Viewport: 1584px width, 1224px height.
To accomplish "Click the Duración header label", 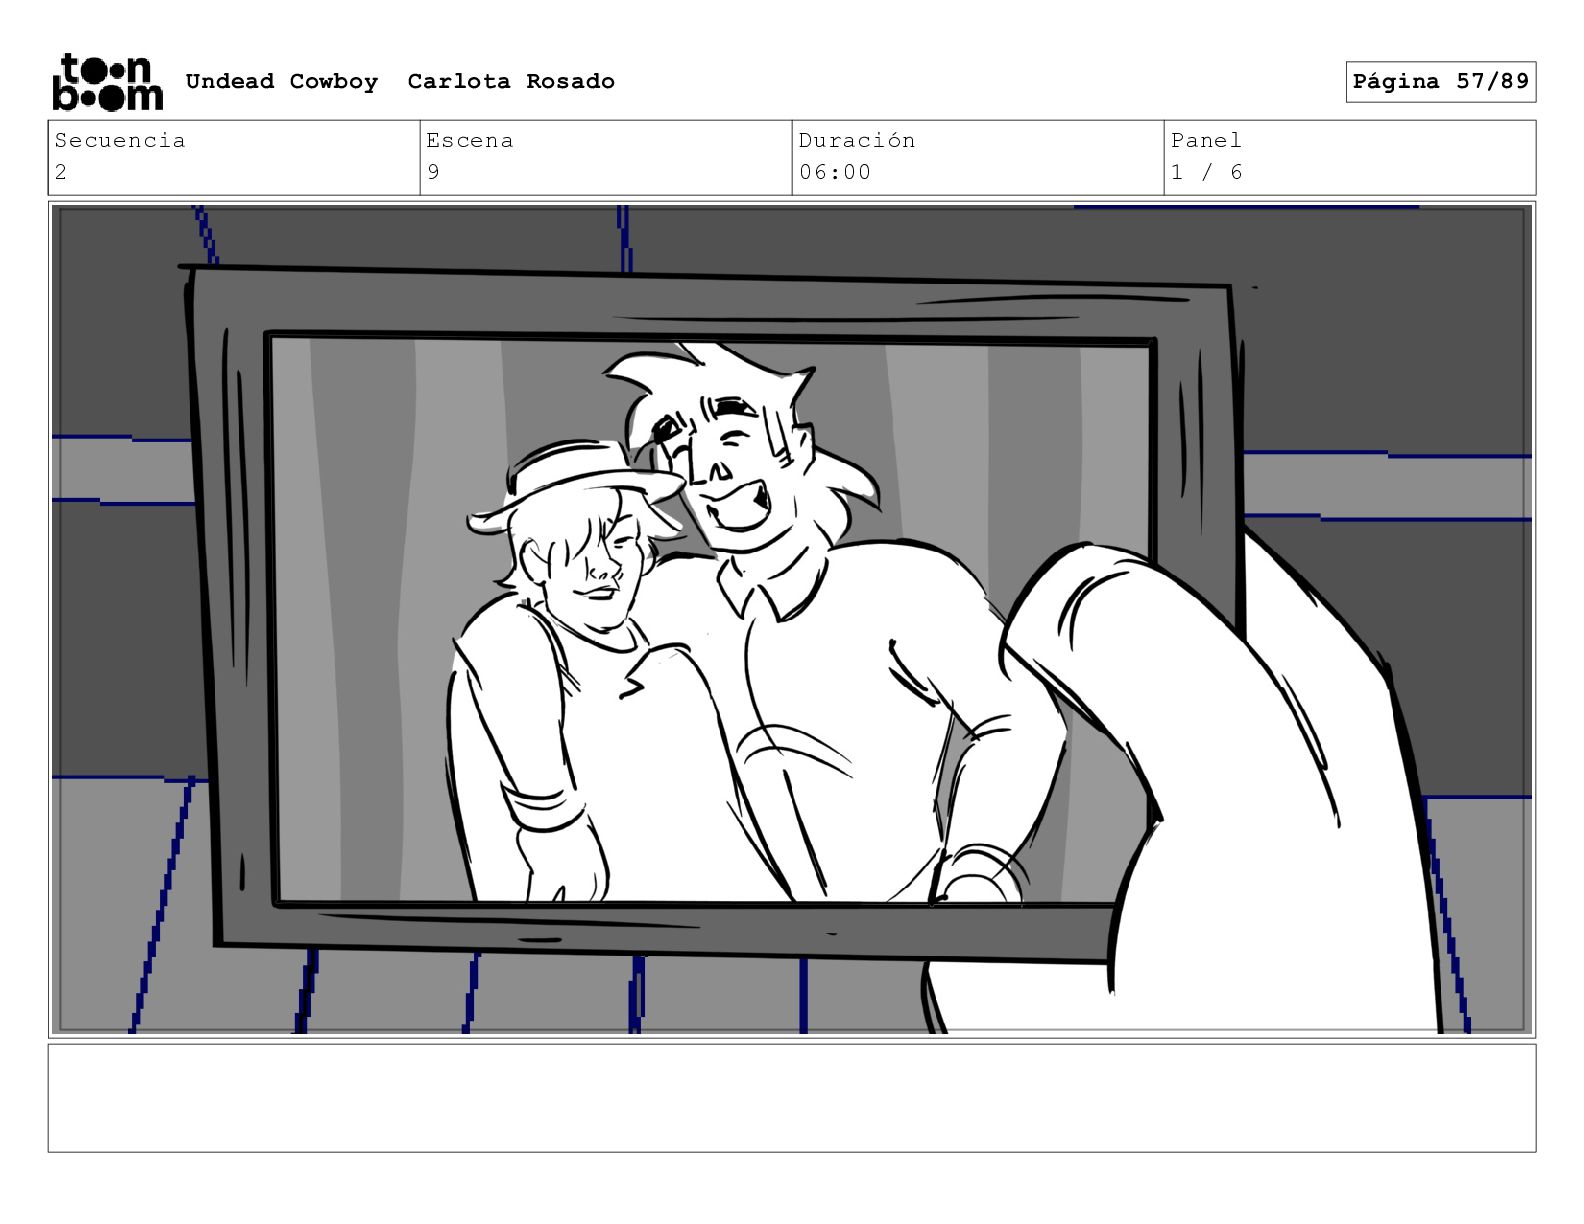I will [857, 140].
